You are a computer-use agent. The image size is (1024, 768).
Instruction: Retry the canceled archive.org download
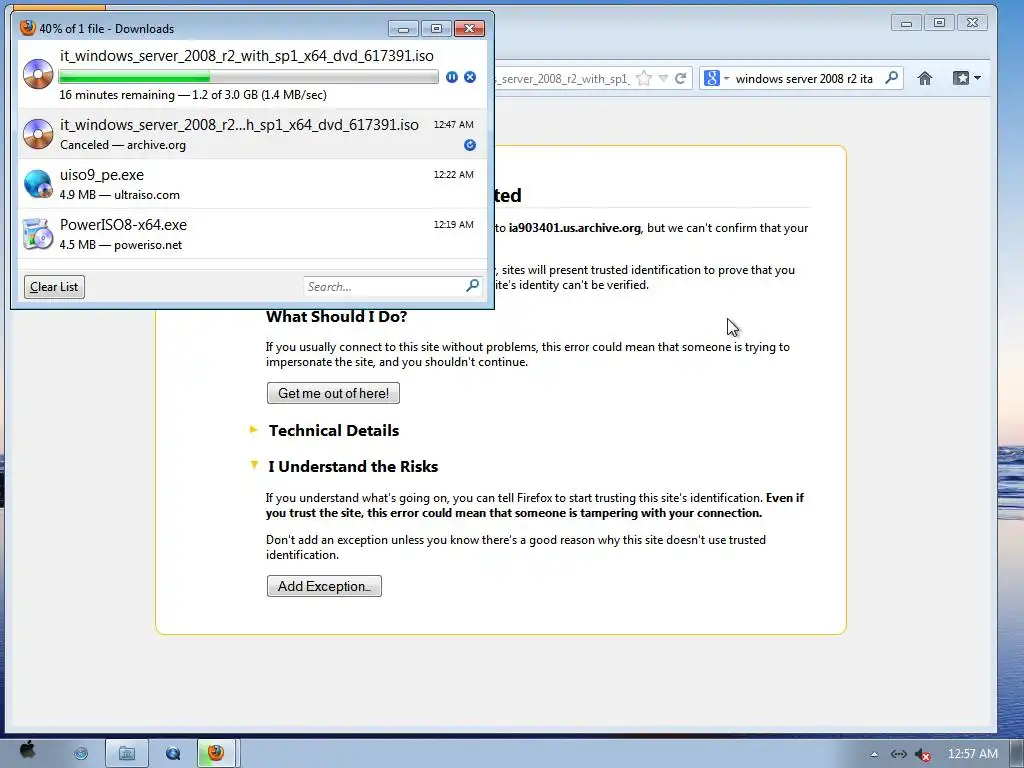tap(470, 145)
